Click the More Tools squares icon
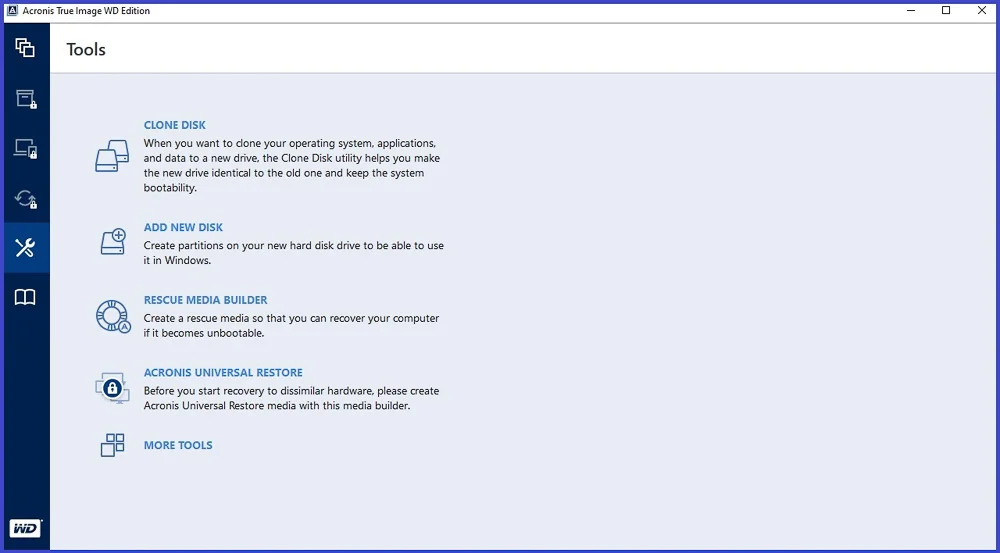 [x=112, y=445]
